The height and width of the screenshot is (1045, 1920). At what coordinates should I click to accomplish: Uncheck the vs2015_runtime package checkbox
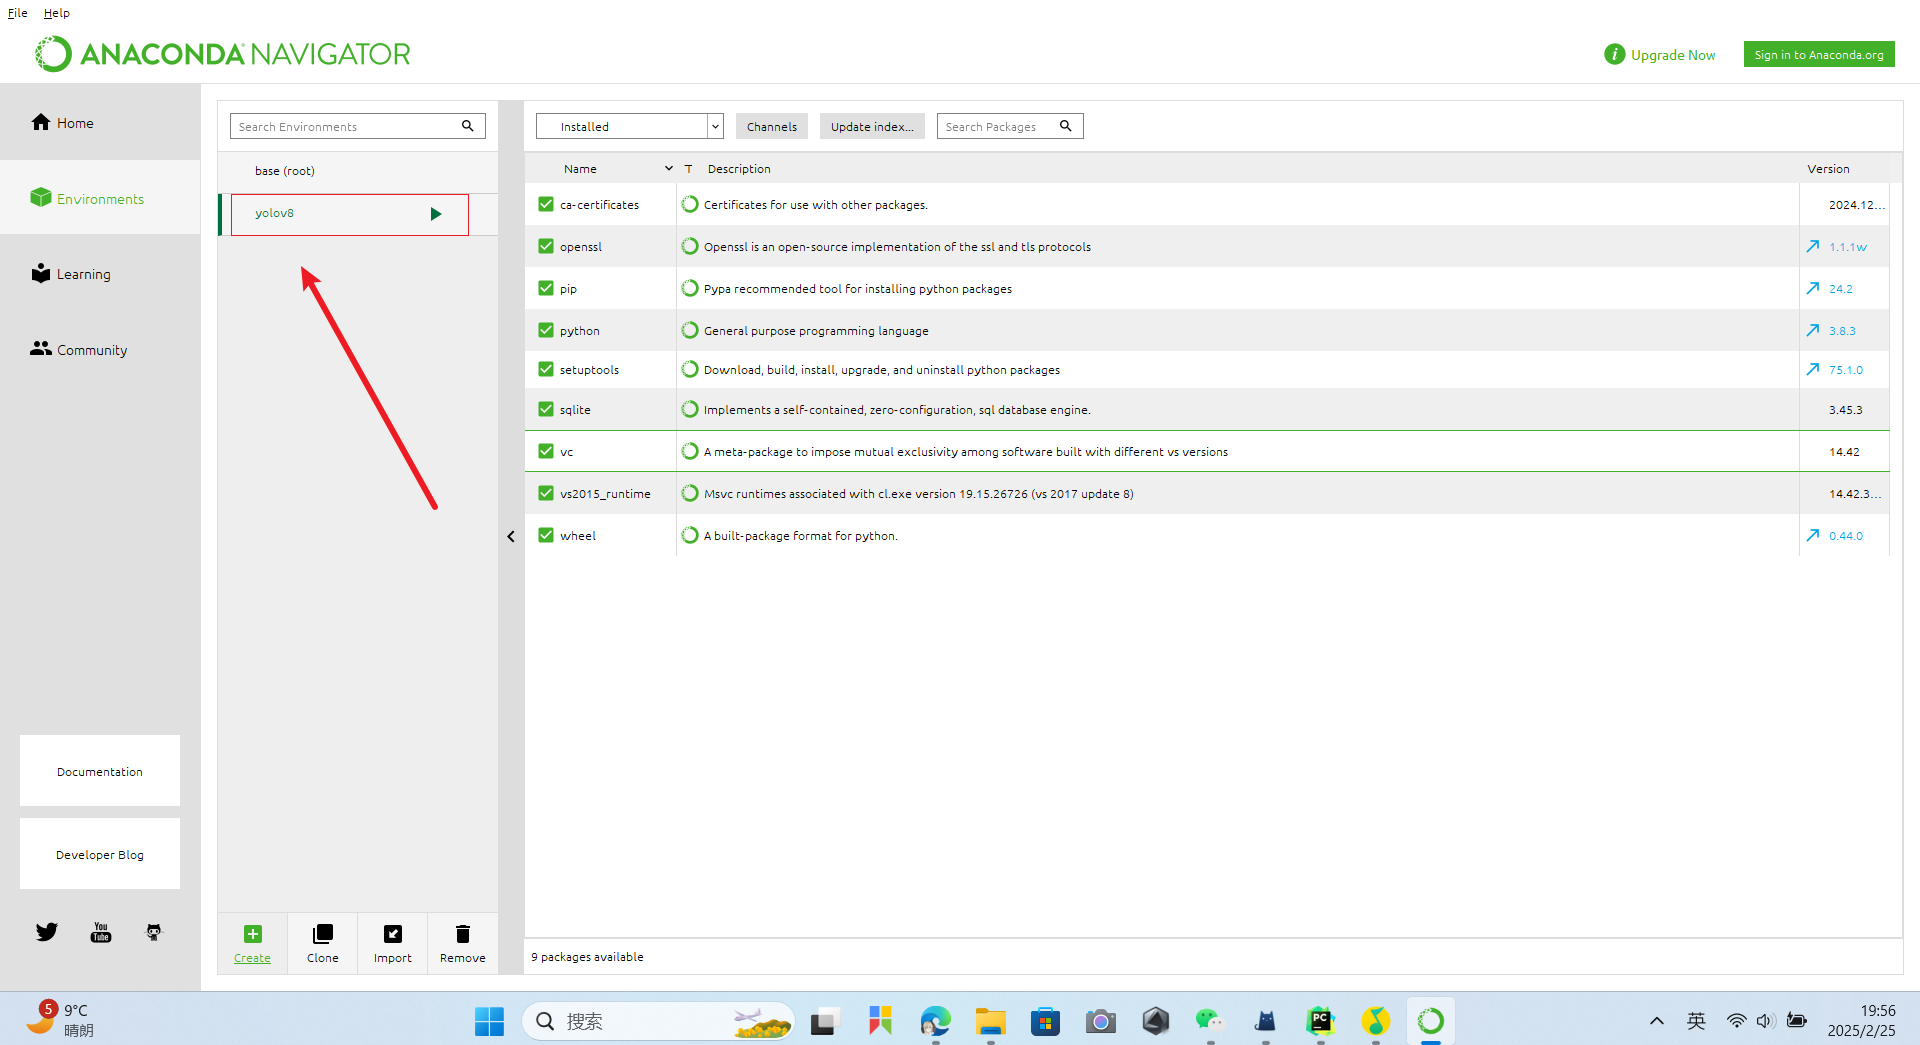pyautogui.click(x=546, y=493)
